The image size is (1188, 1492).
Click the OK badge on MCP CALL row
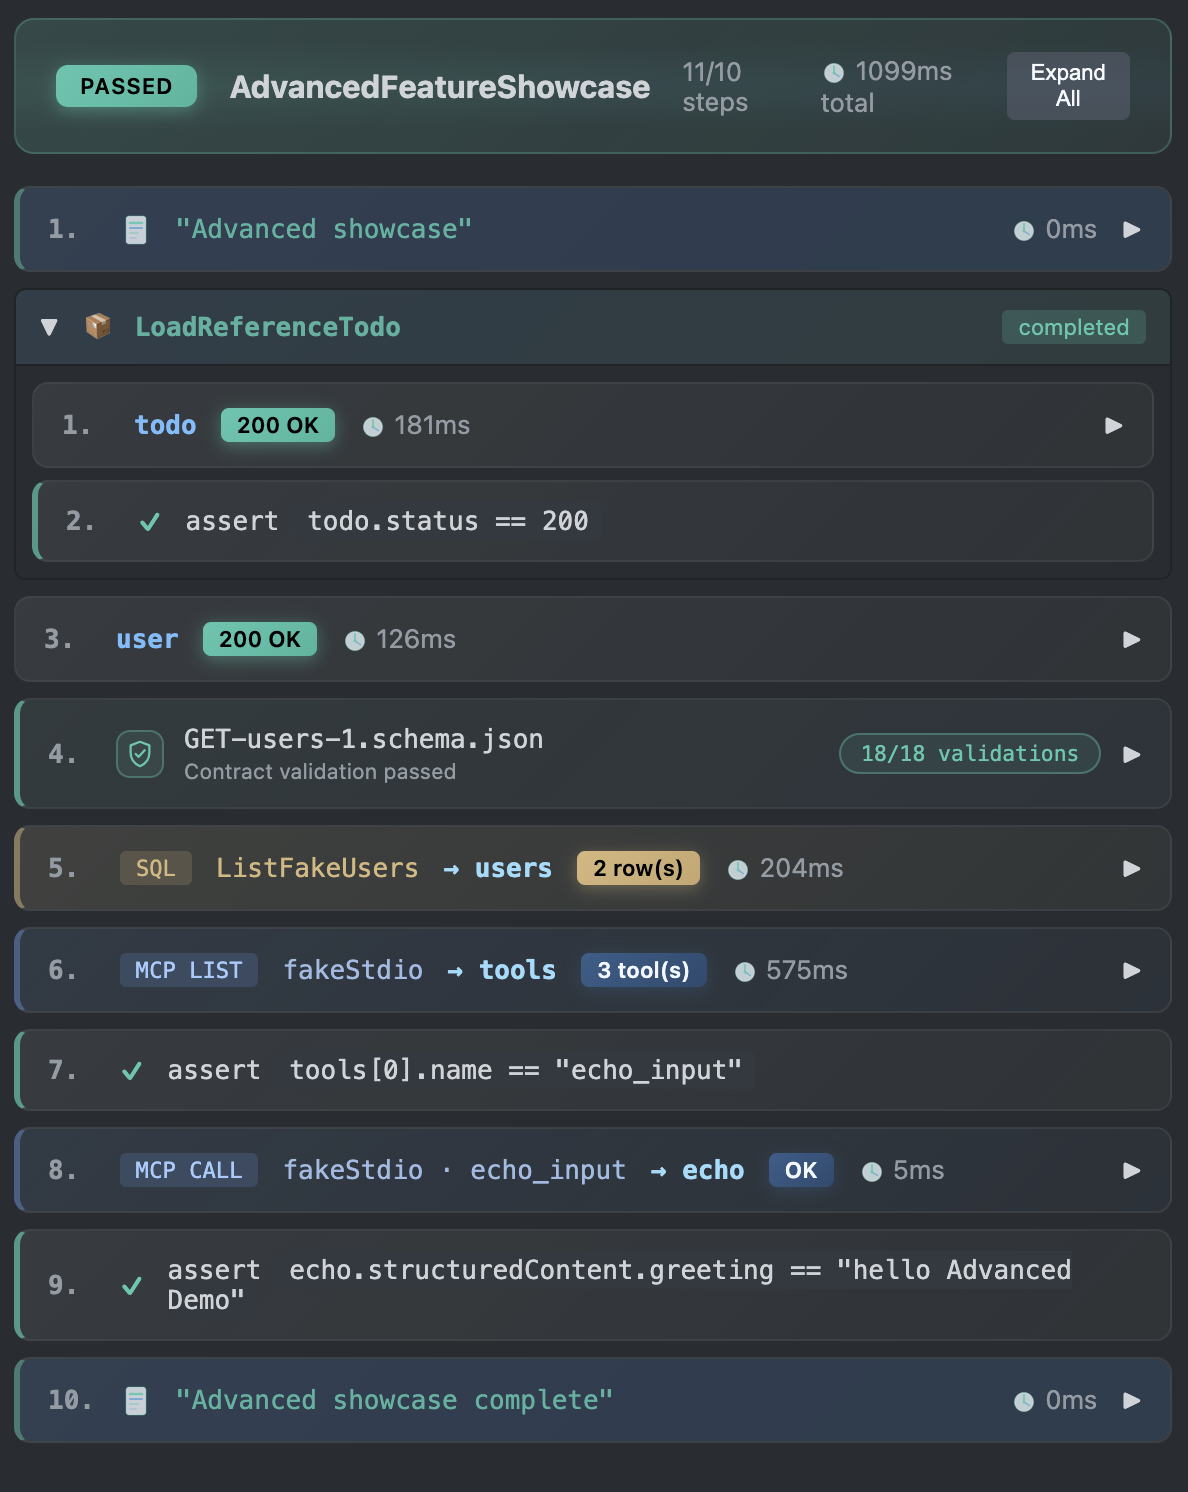pos(801,1170)
